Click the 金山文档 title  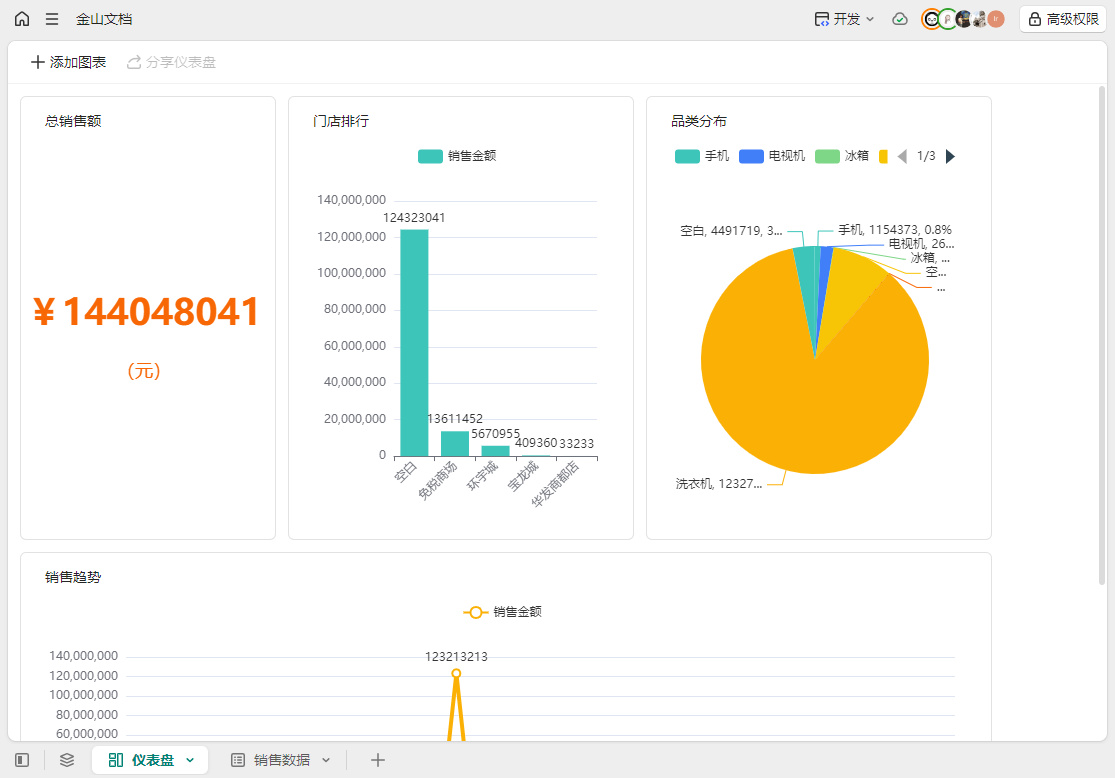pyautogui.click(x=104, y=19)
